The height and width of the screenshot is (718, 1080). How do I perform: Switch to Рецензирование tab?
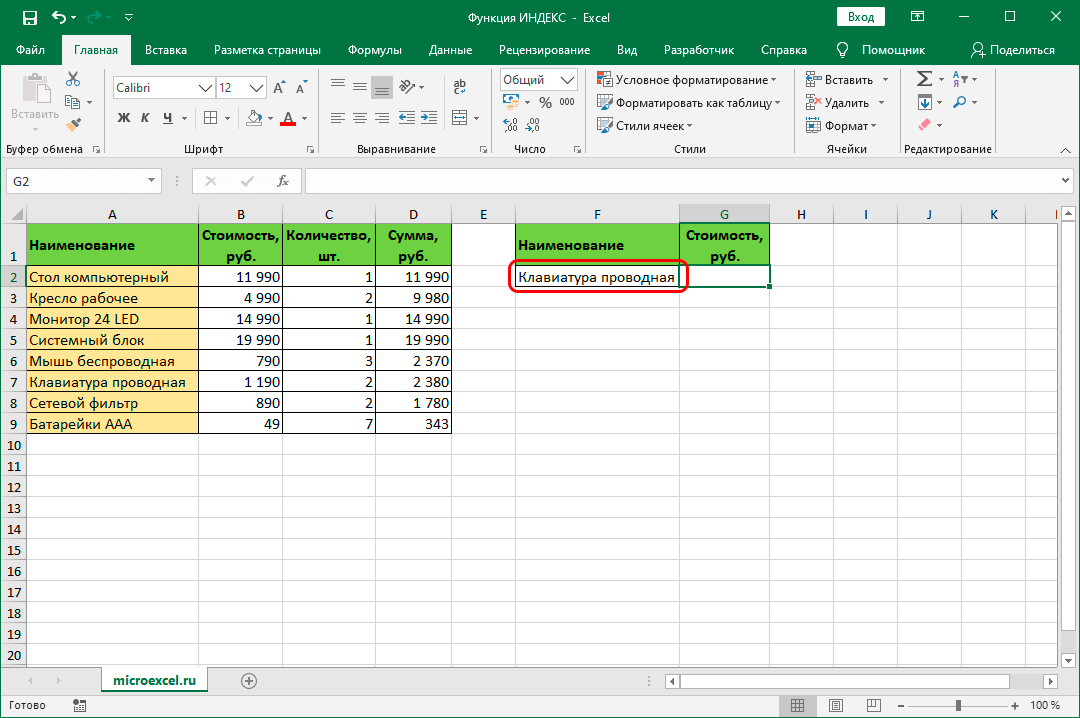(x=544, y=50)
